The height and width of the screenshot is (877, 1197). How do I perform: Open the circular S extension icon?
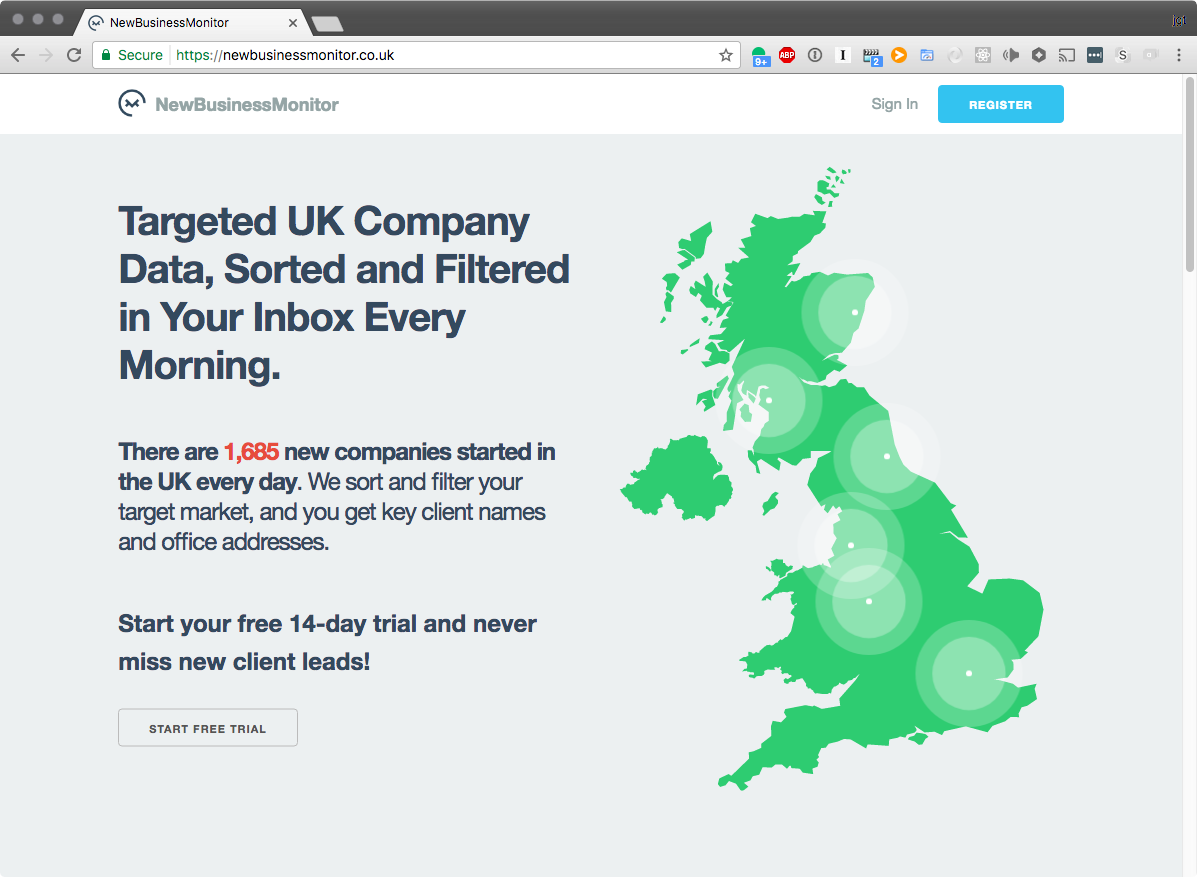point(1122,55)
